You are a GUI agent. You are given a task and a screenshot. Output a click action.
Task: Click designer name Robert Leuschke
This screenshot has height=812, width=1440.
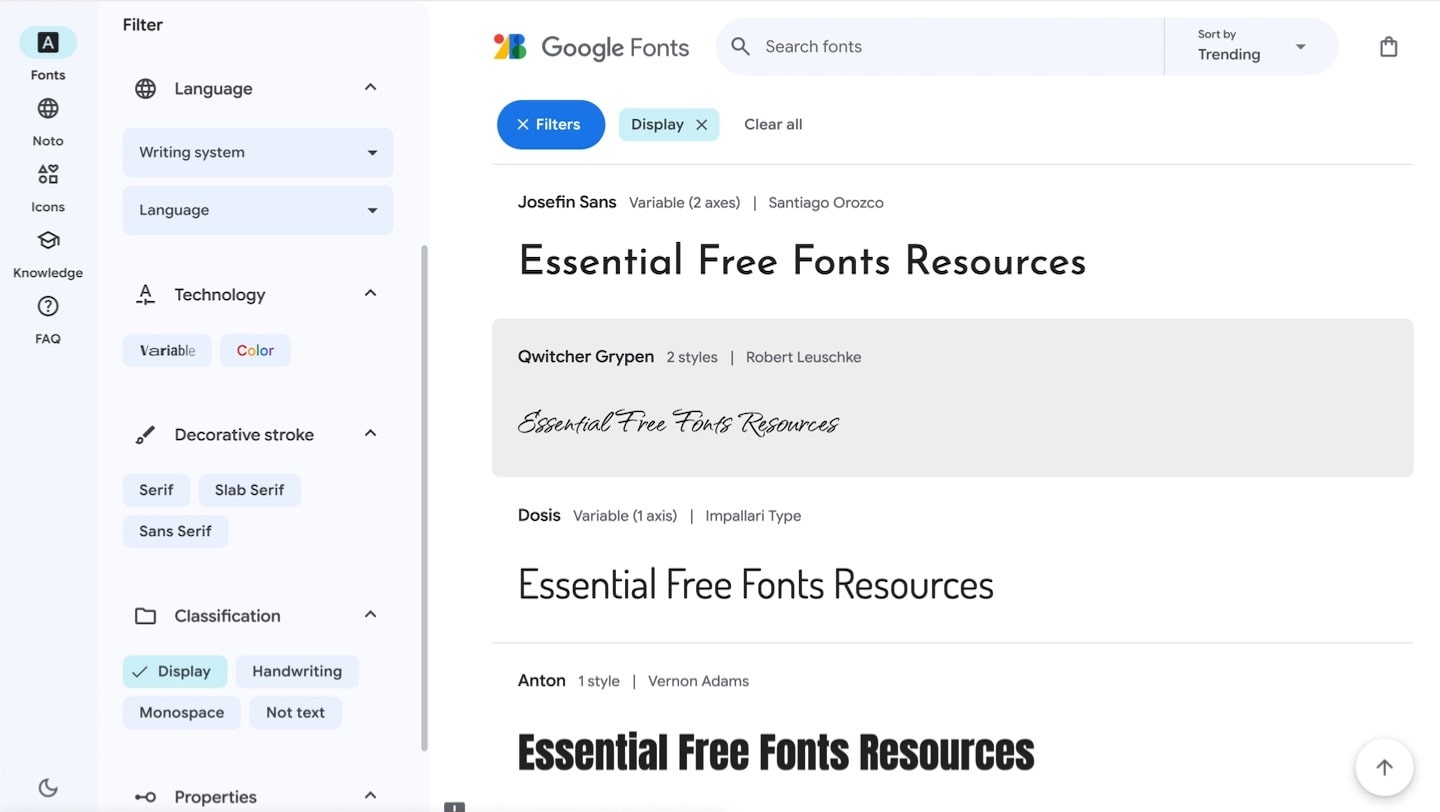(x=803, y=357)
